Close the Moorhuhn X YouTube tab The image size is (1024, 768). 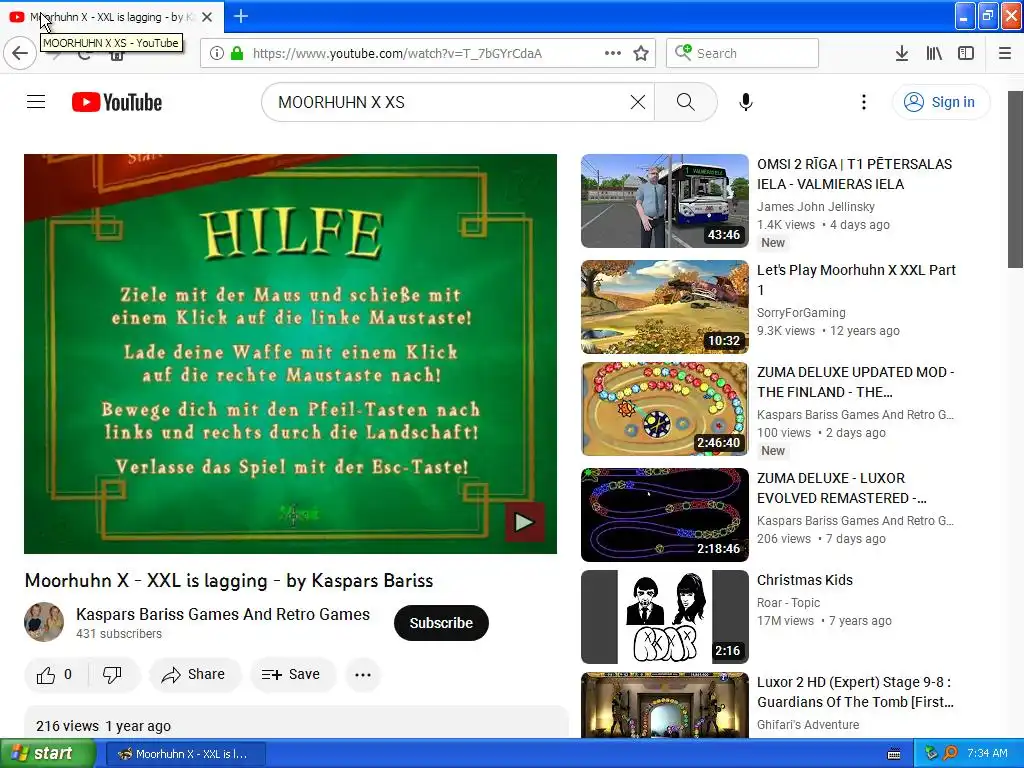[x=207, y=17]
